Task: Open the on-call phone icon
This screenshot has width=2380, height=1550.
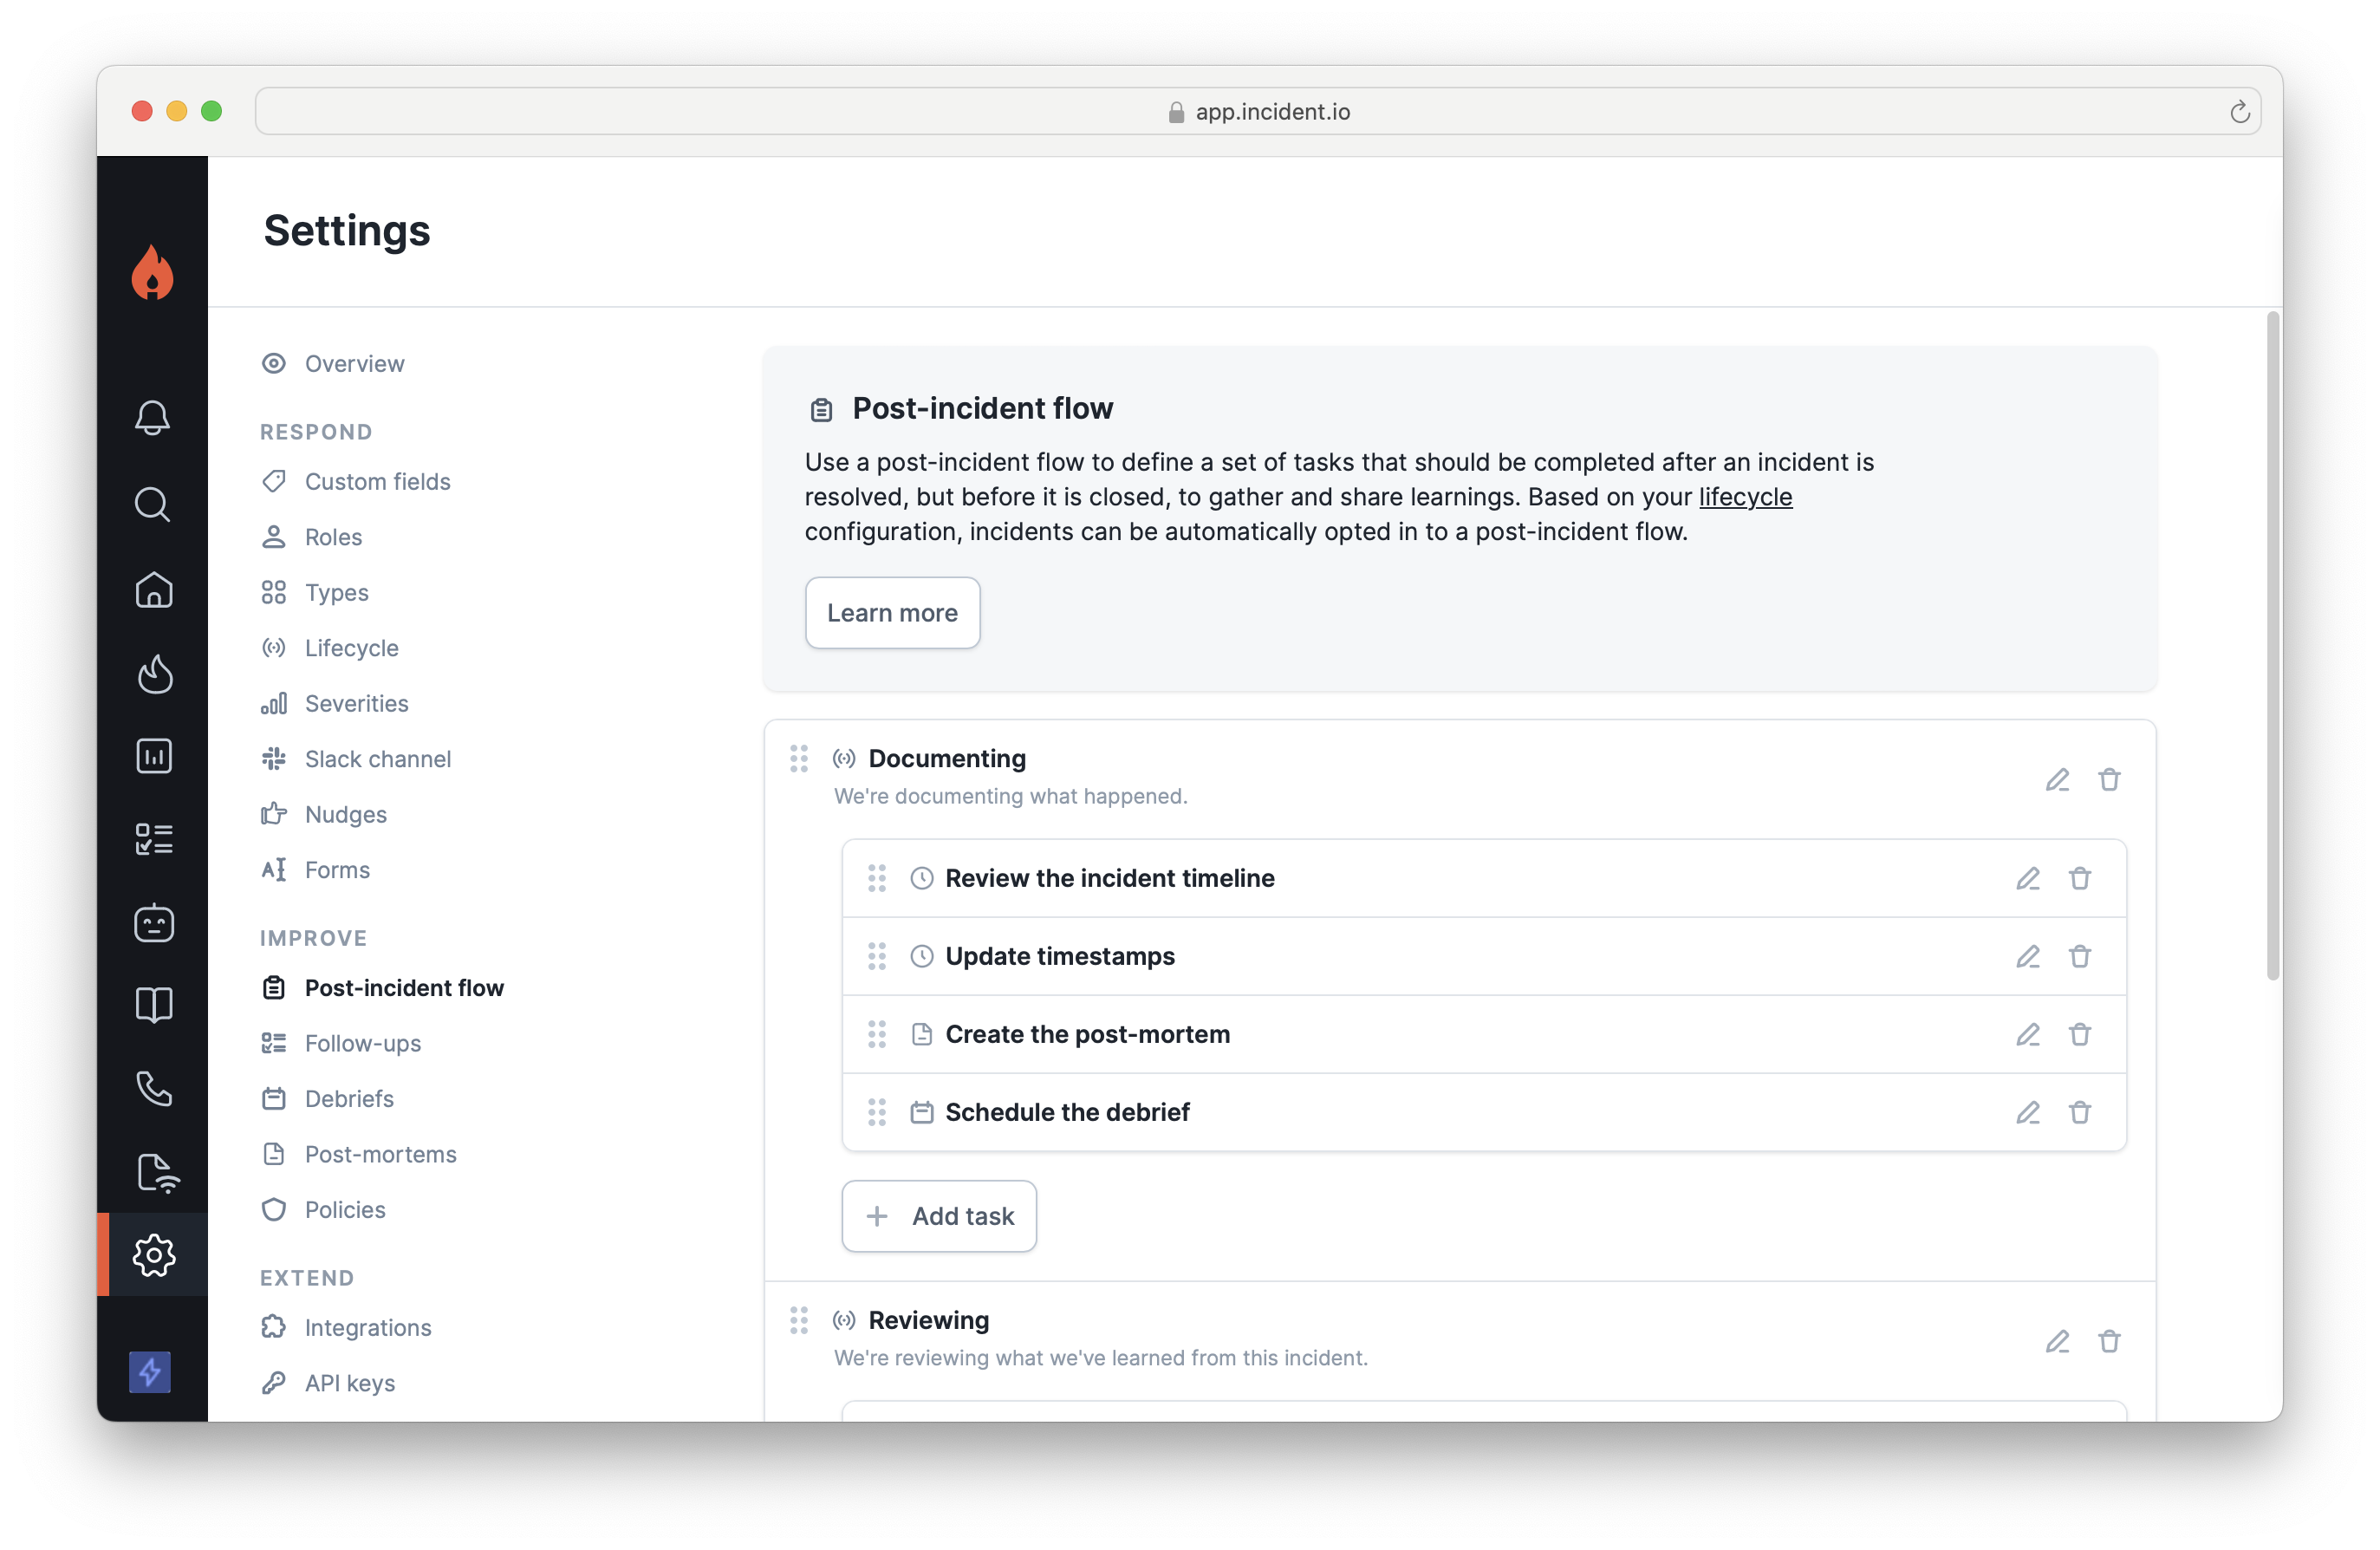Action: (x=153, y=1088)
